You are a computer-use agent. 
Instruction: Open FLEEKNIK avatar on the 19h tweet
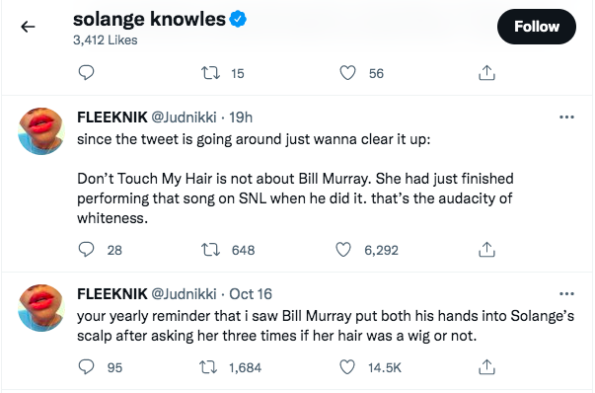tap(41, 131)
